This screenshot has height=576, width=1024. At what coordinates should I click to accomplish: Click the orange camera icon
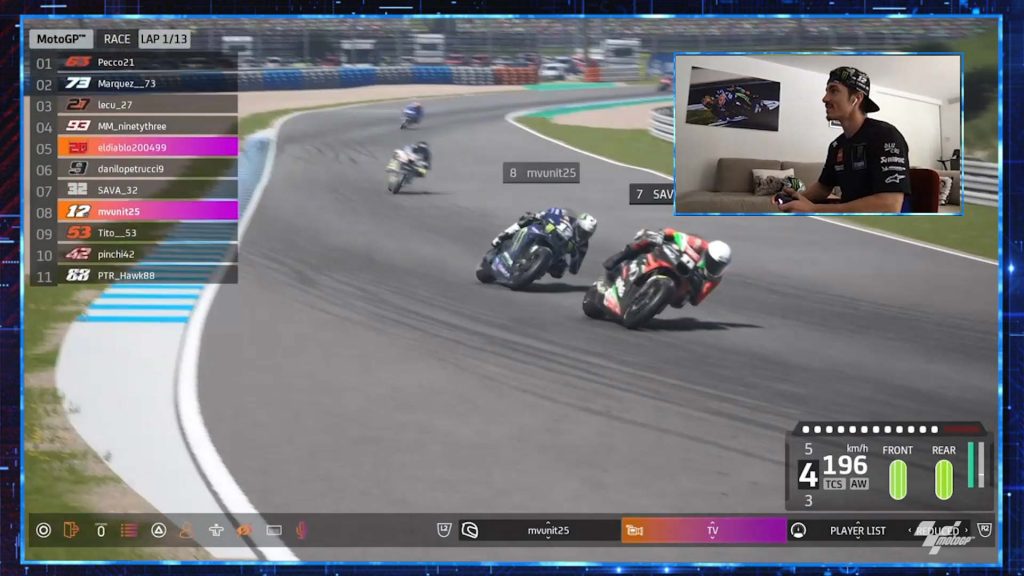[x=634, y=530]
